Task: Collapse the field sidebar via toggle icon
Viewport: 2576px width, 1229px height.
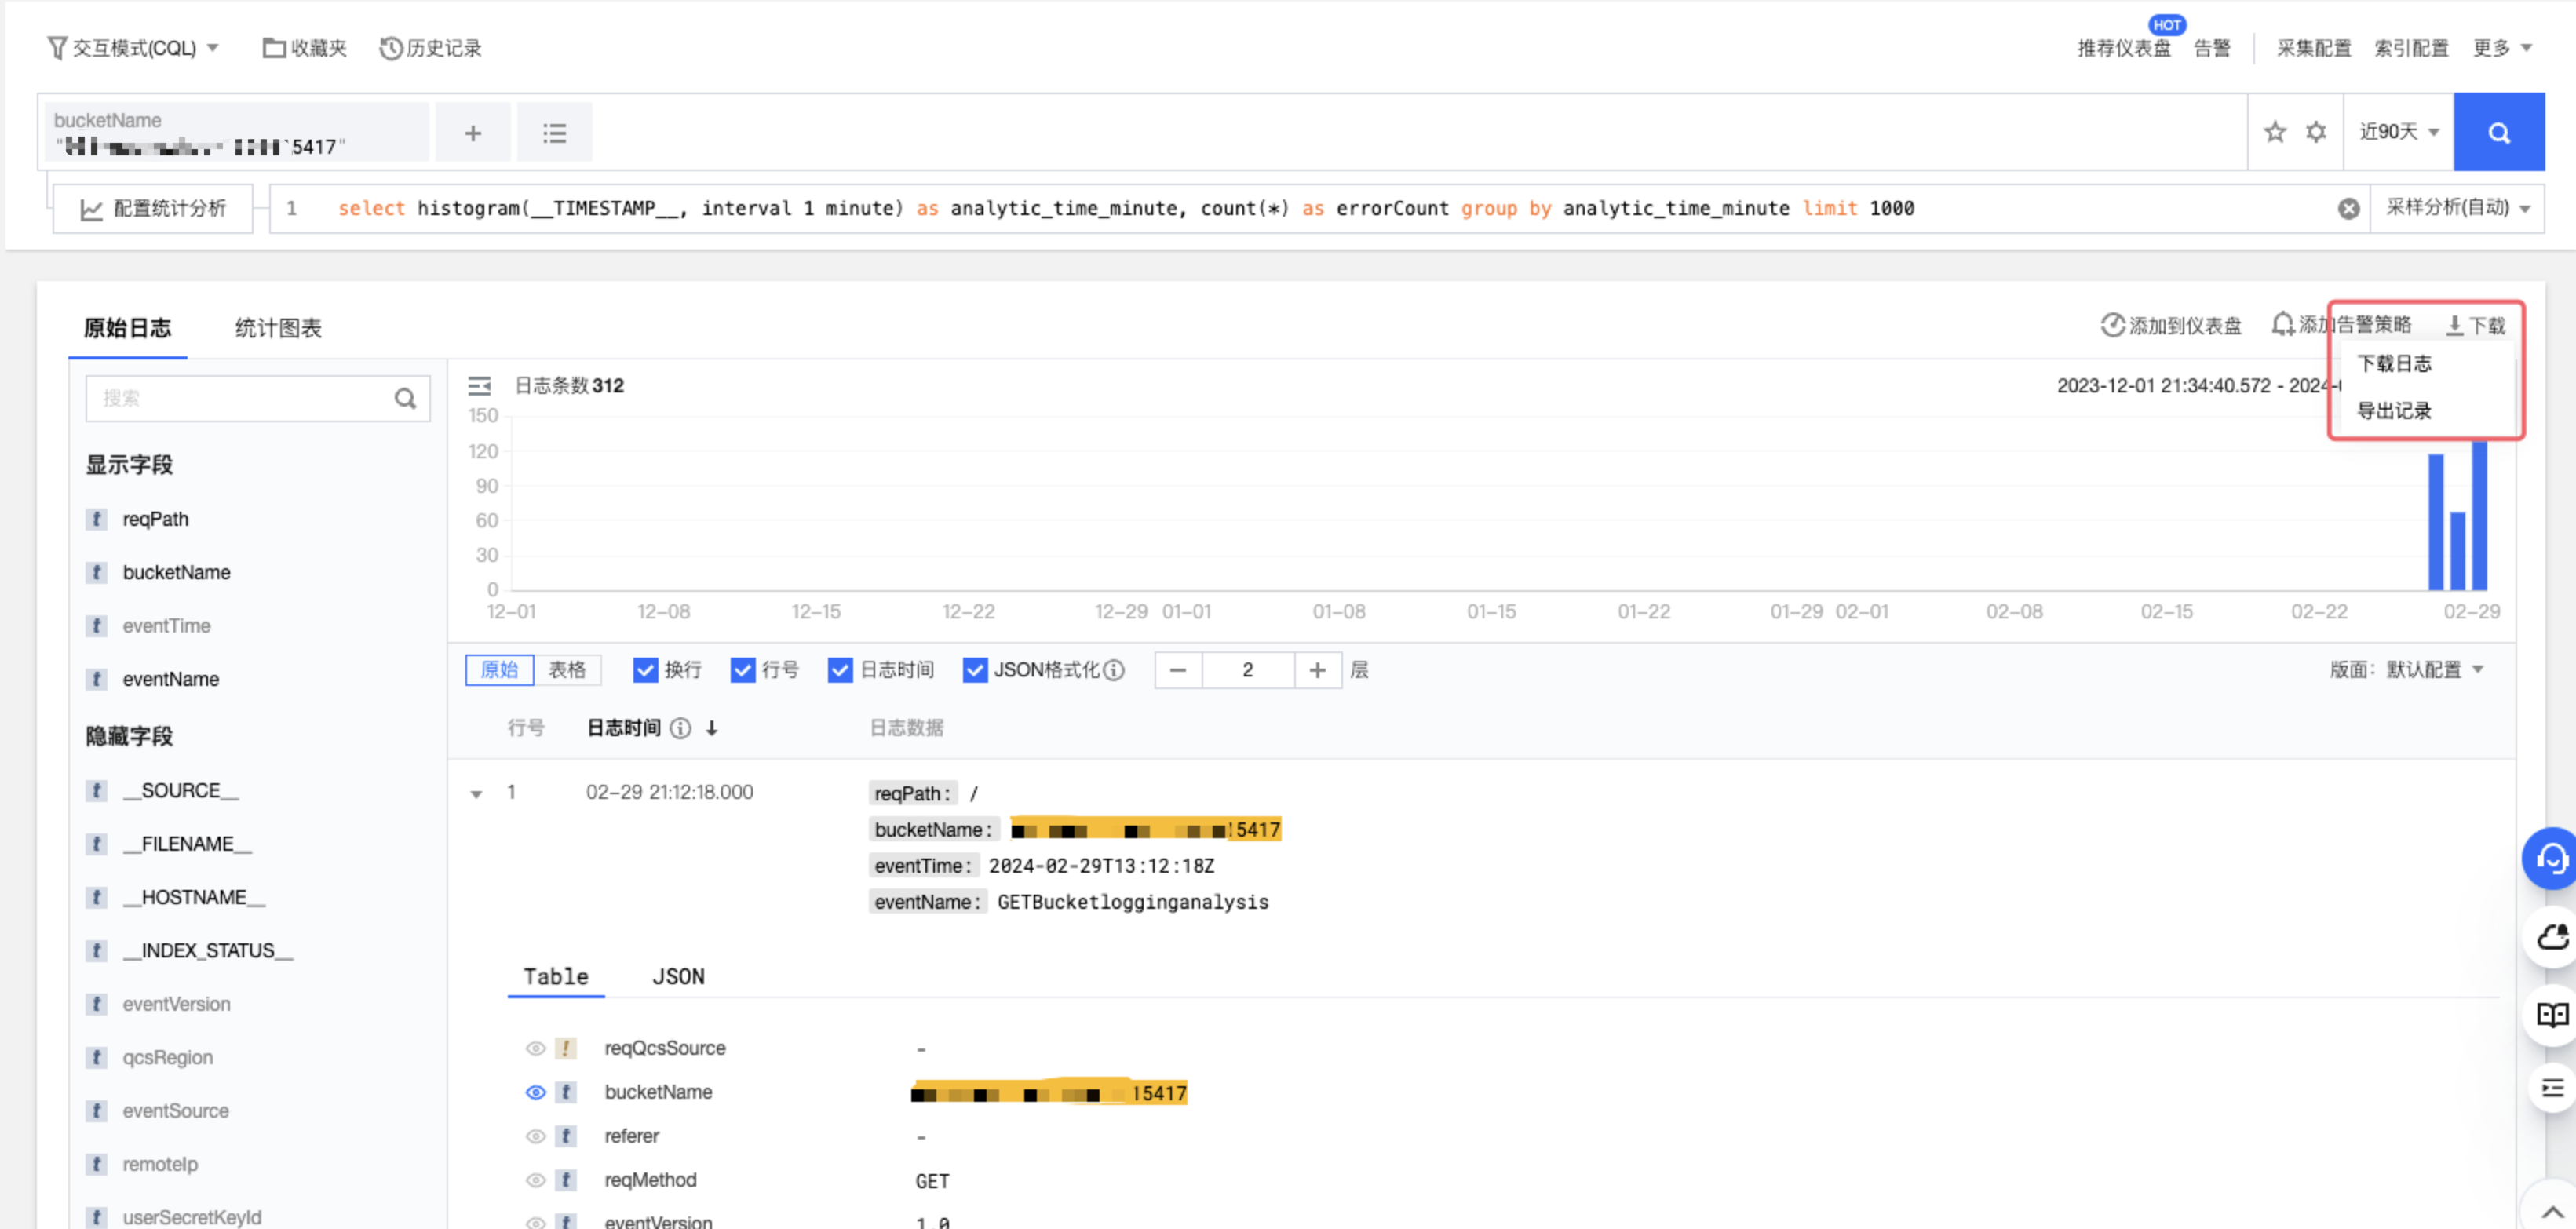Action: 479,386
